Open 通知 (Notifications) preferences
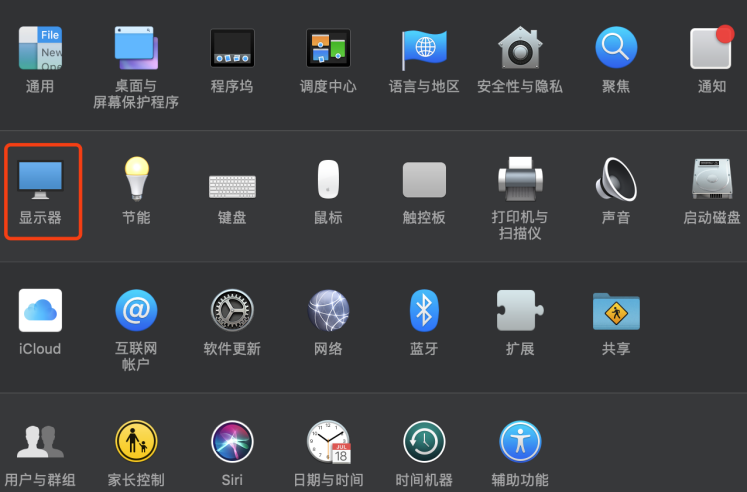Screen dimensions: 747x492 point(712,47)
